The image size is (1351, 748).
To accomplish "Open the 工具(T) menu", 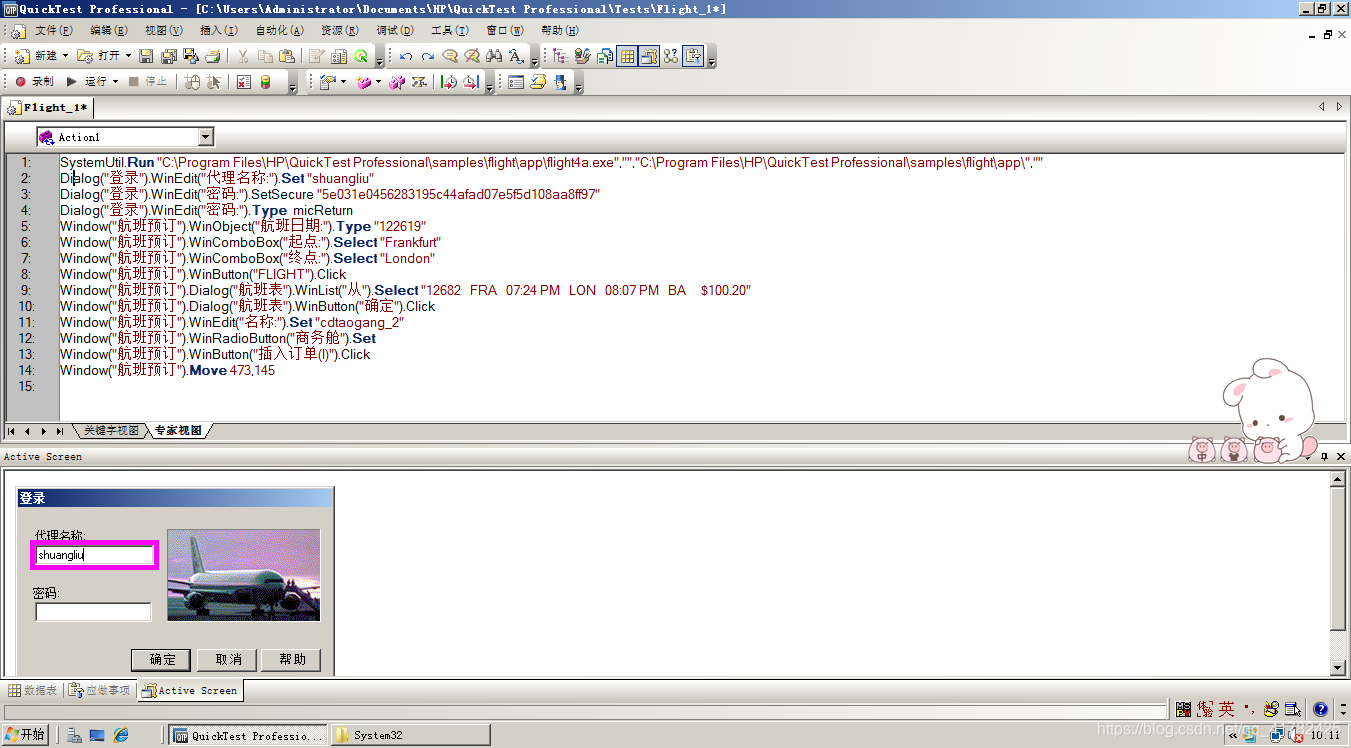I will tap(450, 31).
